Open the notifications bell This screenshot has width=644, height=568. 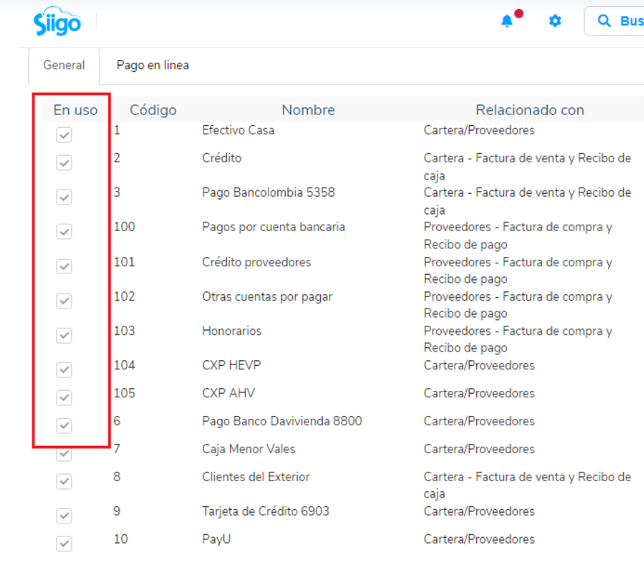pos(508,21)
